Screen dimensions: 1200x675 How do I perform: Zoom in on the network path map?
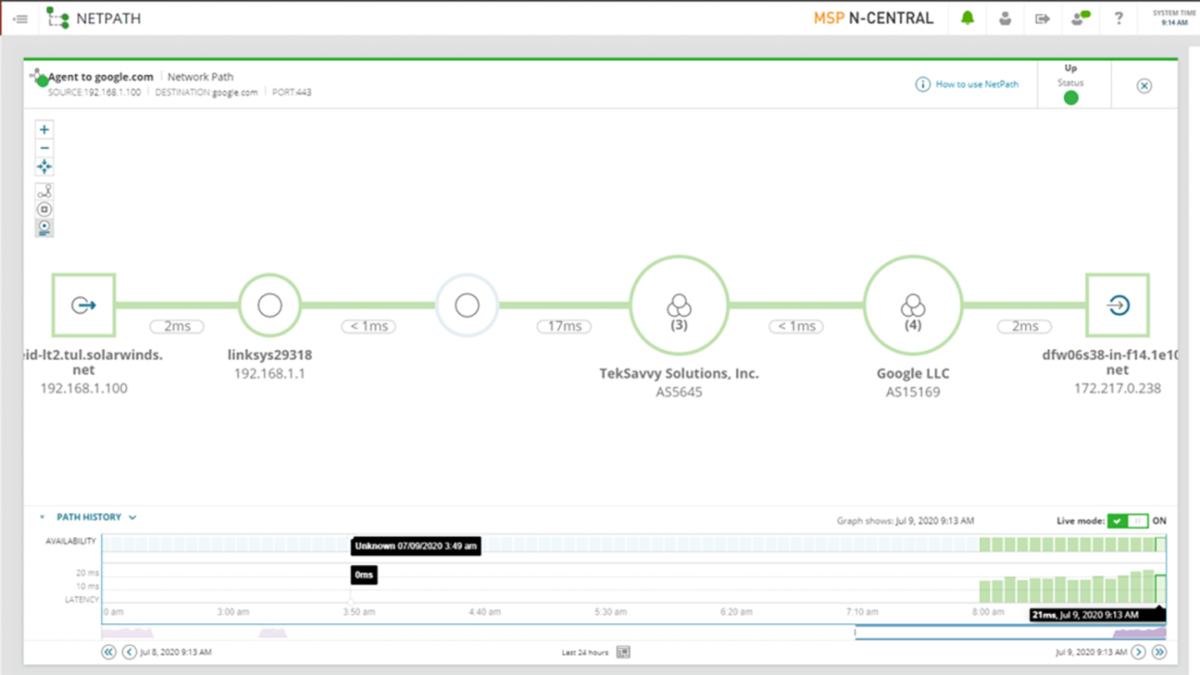point(44,129)
